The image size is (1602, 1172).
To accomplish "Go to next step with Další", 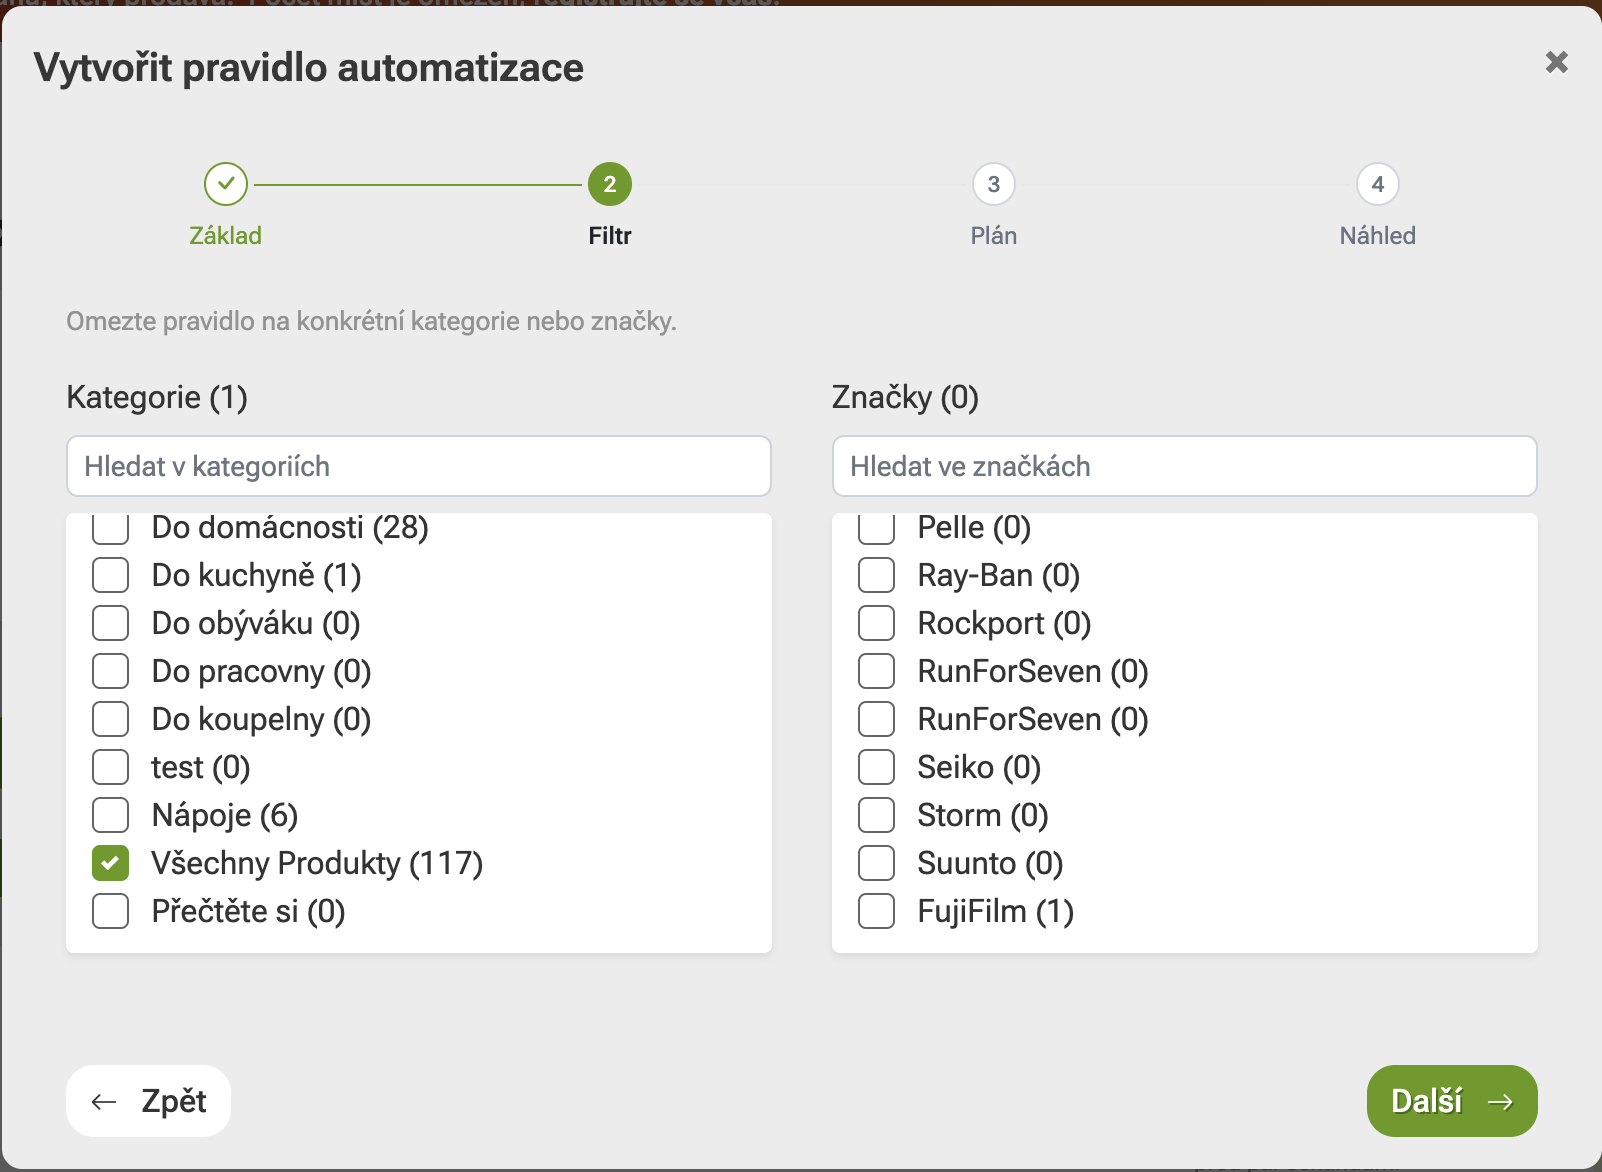I will point(1452,1101).
